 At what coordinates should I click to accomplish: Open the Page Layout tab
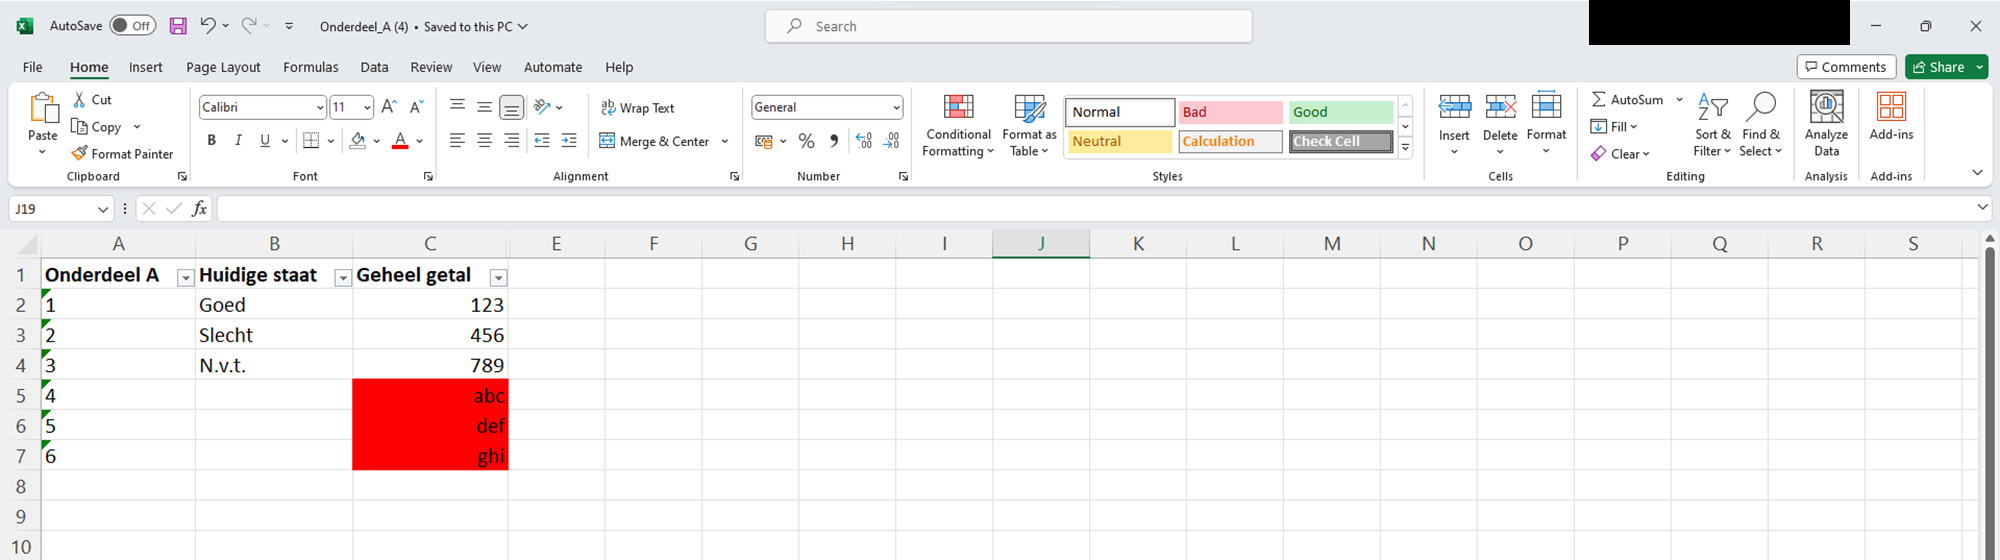[x=223, y=67]
